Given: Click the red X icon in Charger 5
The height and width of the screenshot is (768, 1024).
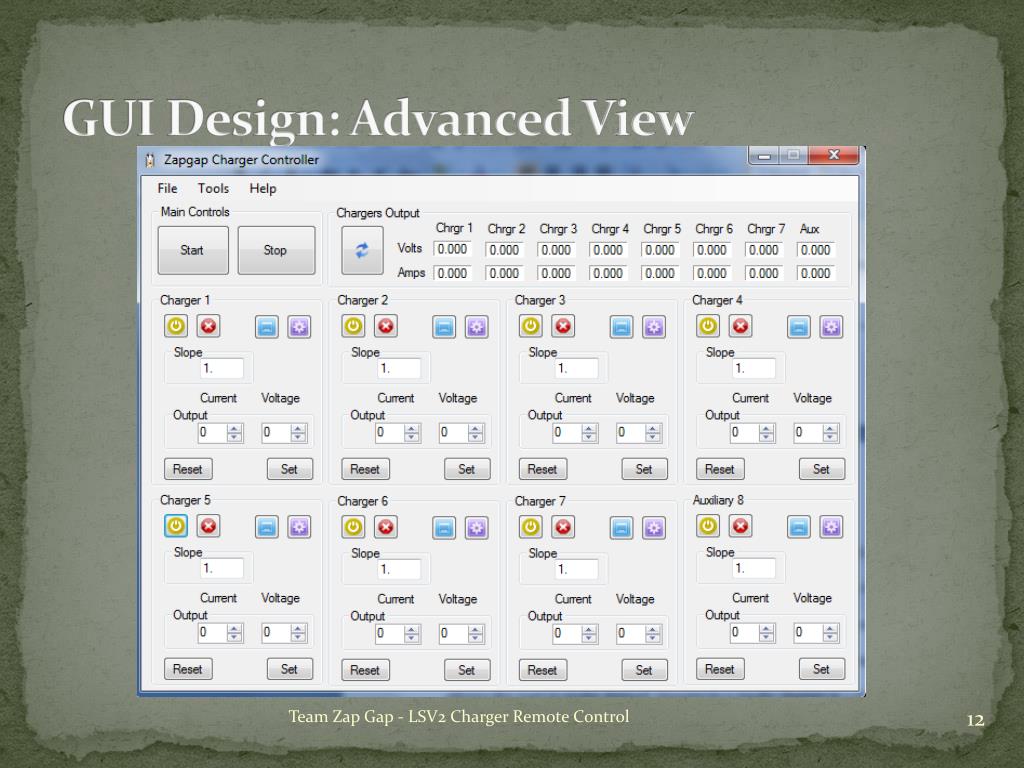Looking at the screenshot, I should point(208,526).
